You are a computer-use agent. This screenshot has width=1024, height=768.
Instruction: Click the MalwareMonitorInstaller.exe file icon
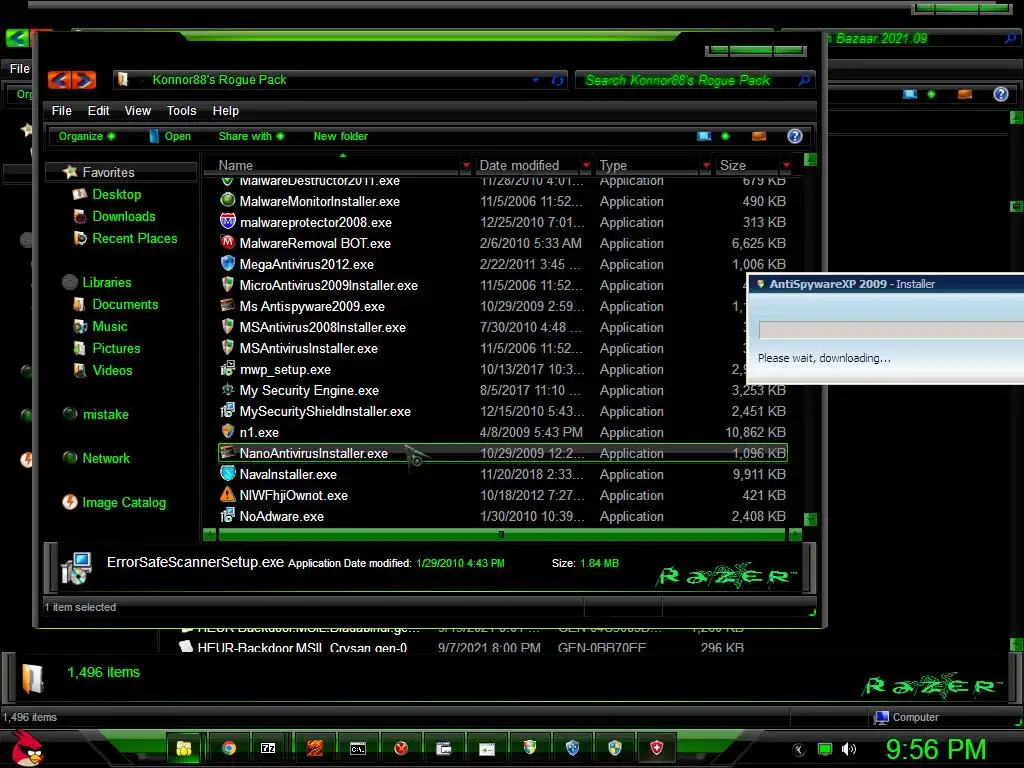[x=227, y=200]
